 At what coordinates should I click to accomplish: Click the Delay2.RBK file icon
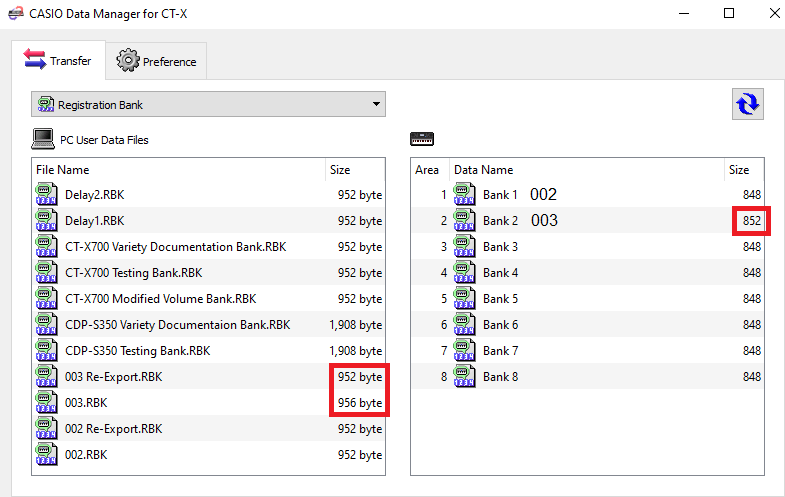pos(46,194)
